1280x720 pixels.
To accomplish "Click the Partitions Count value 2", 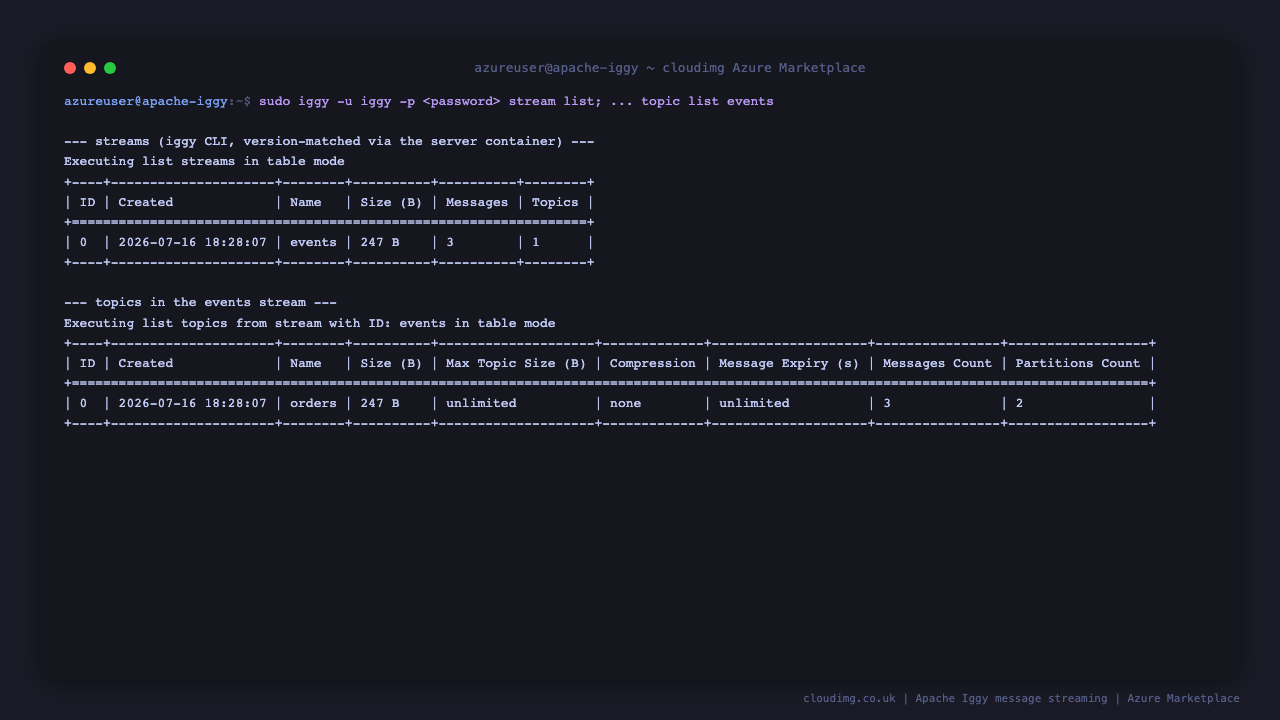I will (1020, 403).
